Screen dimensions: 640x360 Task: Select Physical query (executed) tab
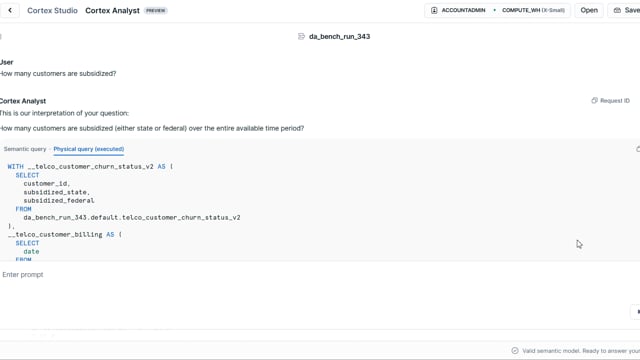(89, 149)
